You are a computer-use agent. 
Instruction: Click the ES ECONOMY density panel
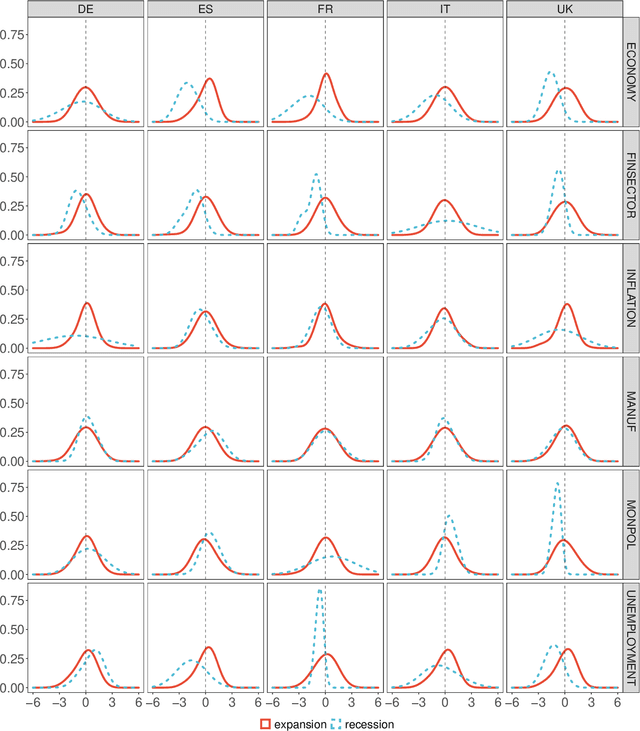coord(206,72)
